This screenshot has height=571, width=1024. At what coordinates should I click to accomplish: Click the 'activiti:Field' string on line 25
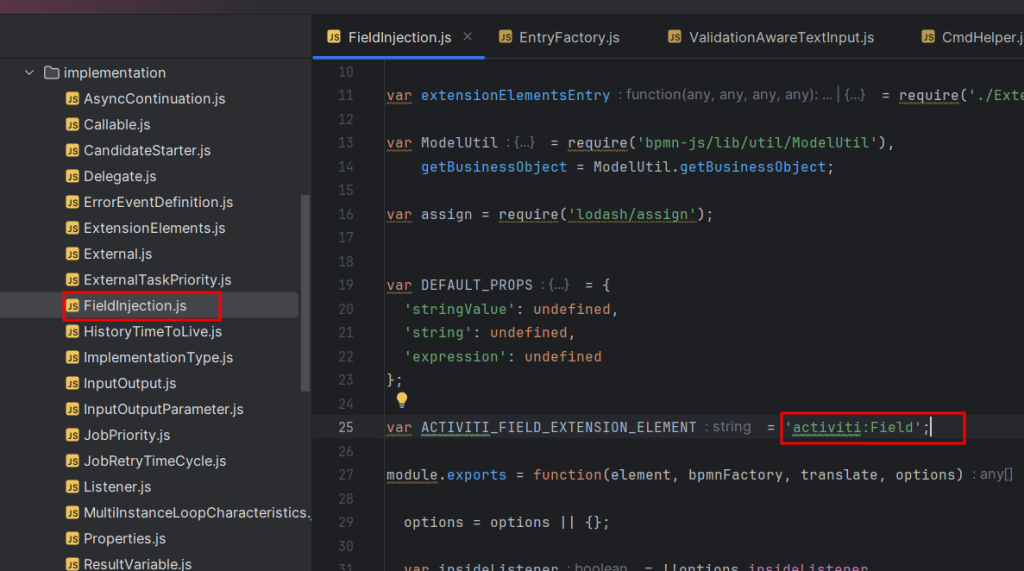click(855, 427)
